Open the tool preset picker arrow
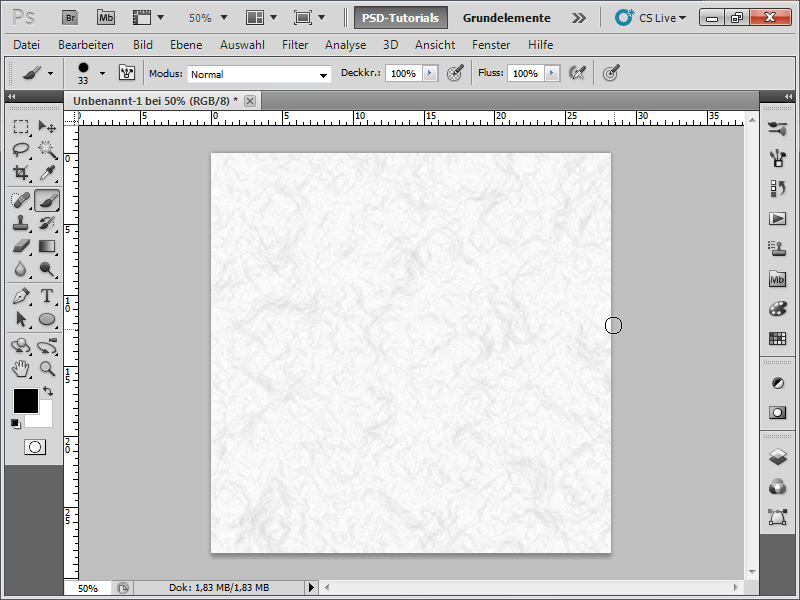This screenshot has height=600, width=800. click(51, 73)
